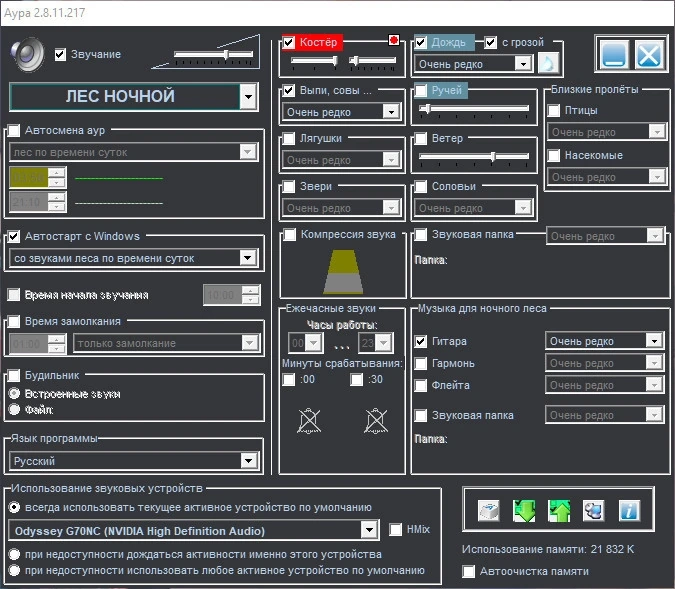The height and width of the screenshot is (589, 675).
Task: Open the лес по времени суток dropdown
Action: point(248,152)
